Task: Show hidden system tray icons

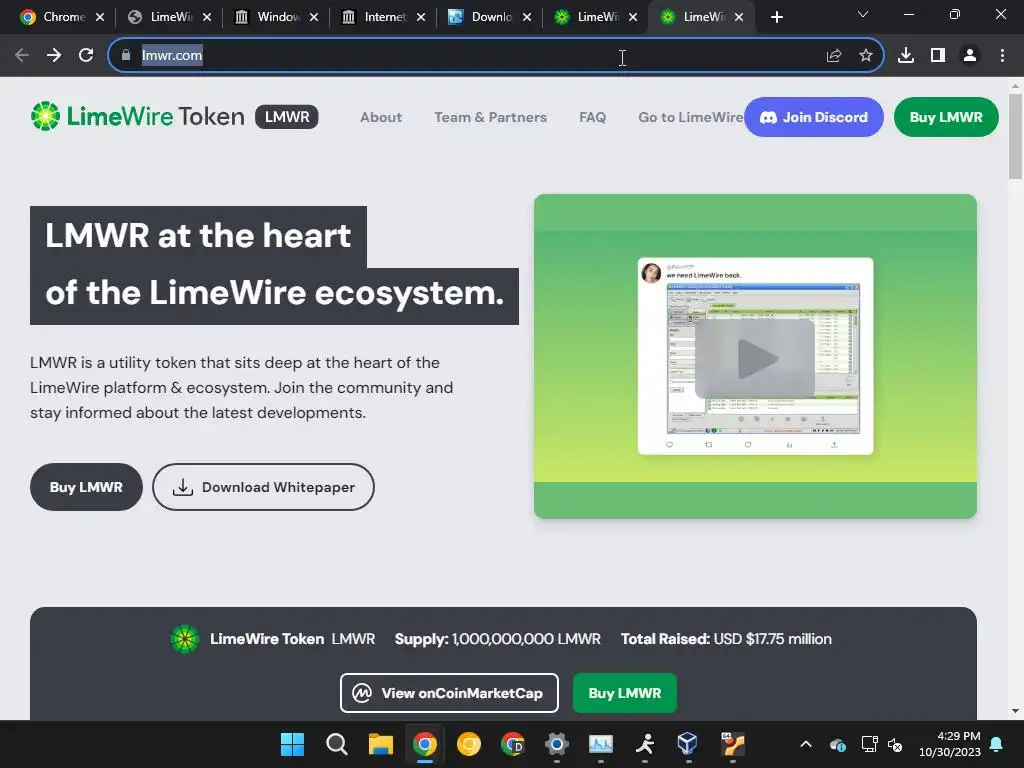Action: coord(806,744)
